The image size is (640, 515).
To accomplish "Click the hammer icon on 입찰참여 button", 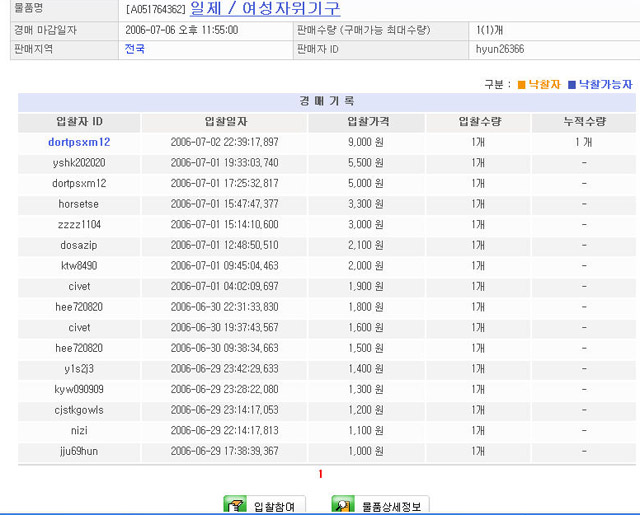I will click(234, 505).
